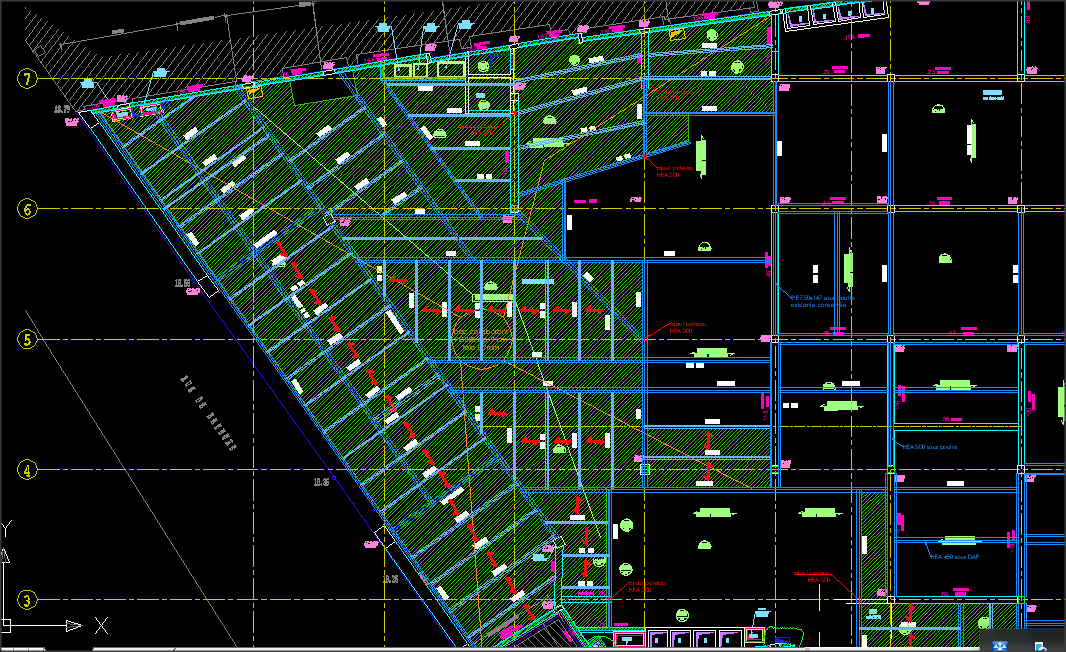
Task: Click the rightmost icon in bottom-right corner
Action: click(x=1041, y=646)
